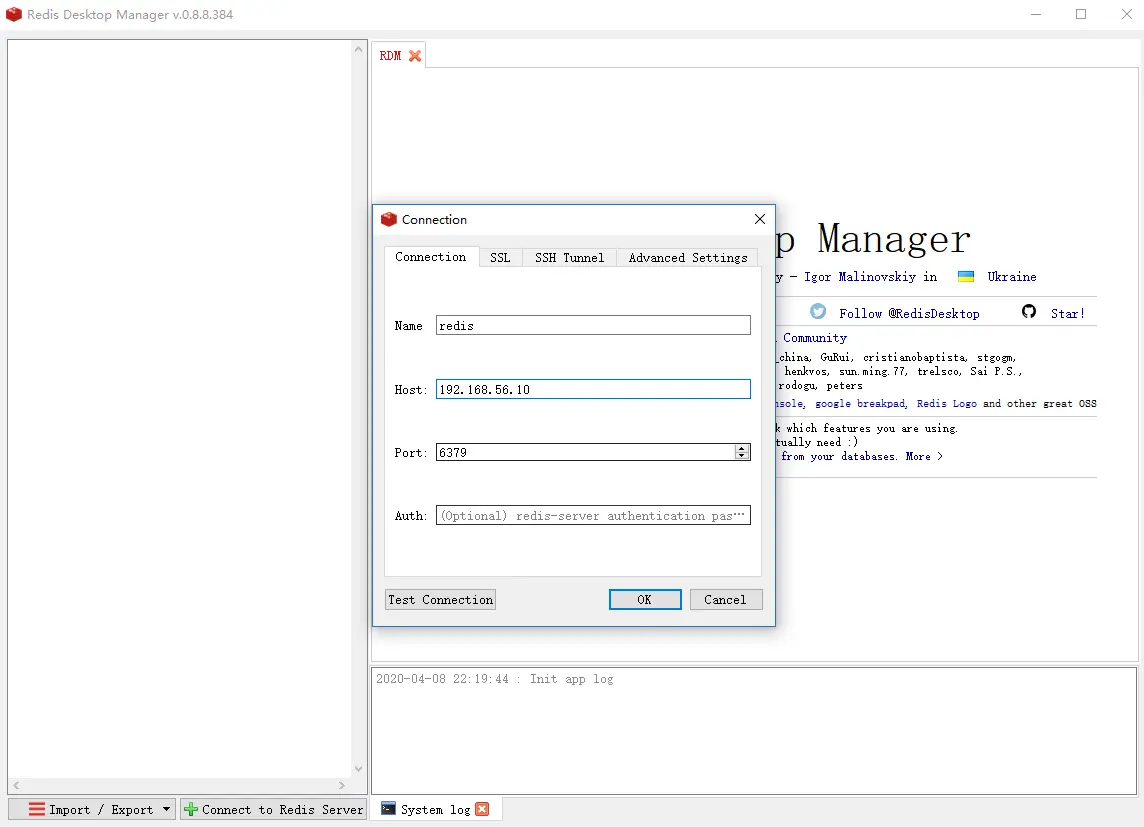Click the Name field containing redis
Screen dimensions: 1144x827
tap(593, 325)
